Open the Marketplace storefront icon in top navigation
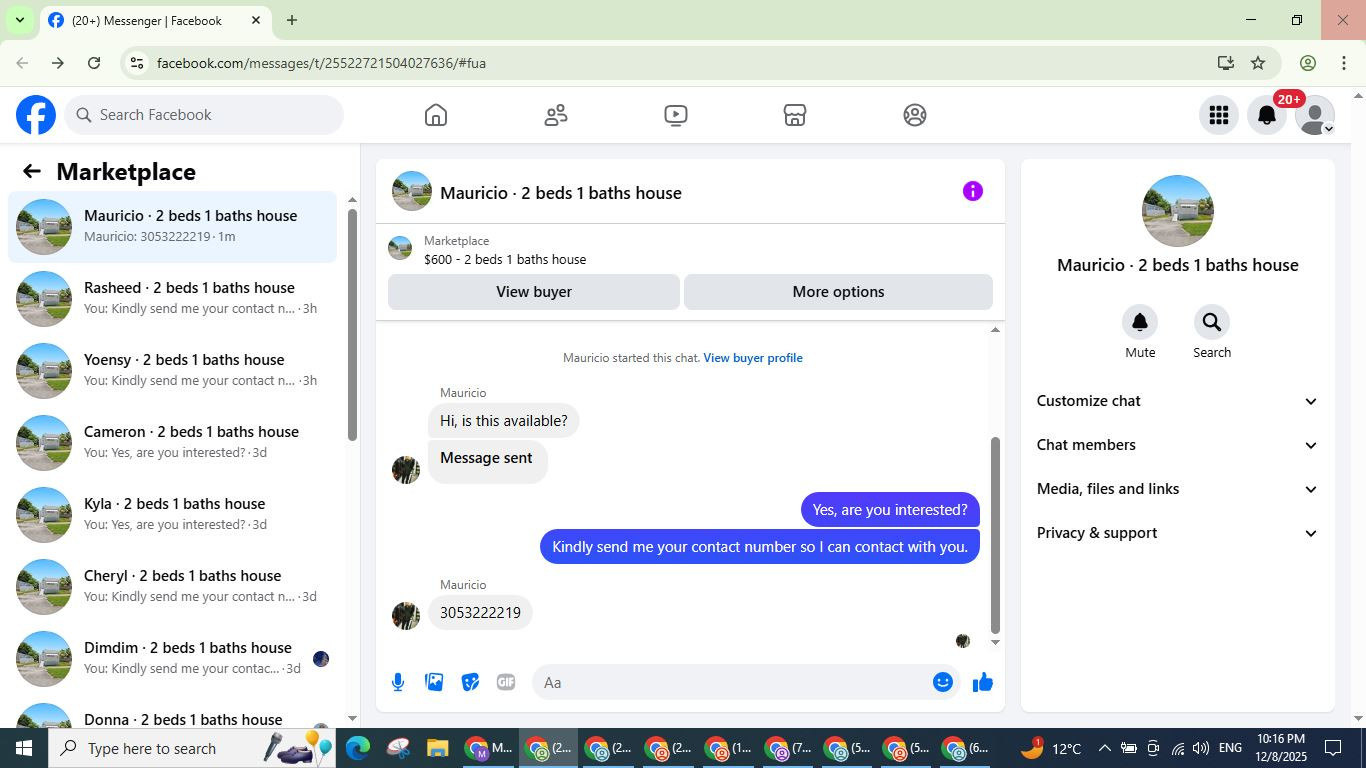The width and height of the screenshot is (1366, 768). (795, 115)
